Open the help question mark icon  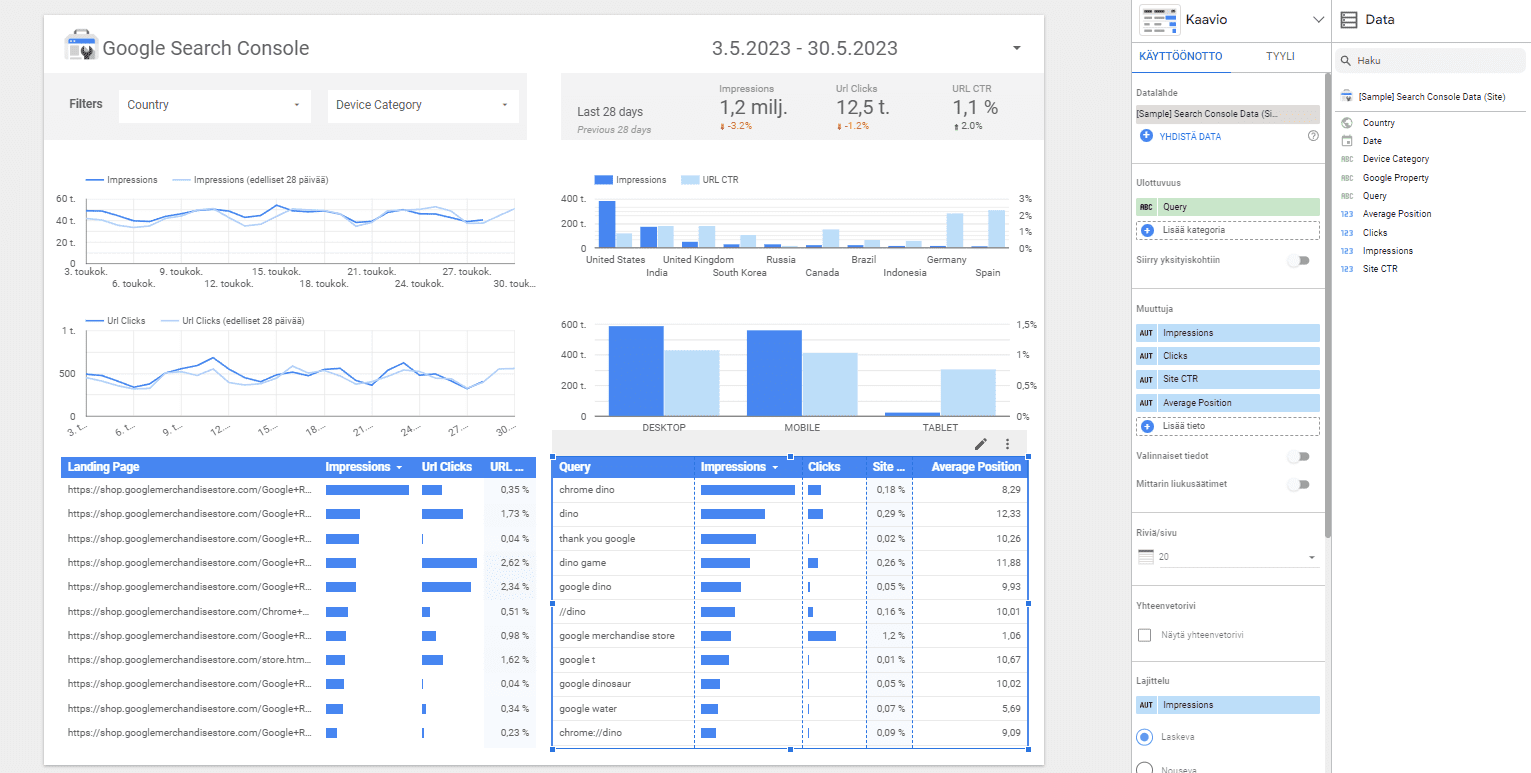[1313, 136]
